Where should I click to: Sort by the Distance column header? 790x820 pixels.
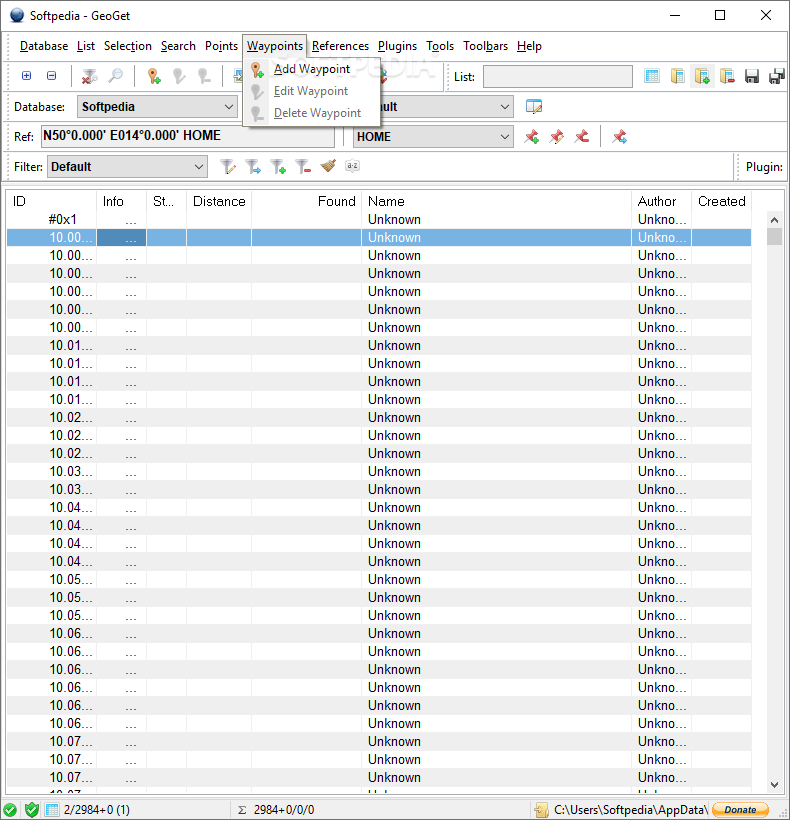pos(219,201)
